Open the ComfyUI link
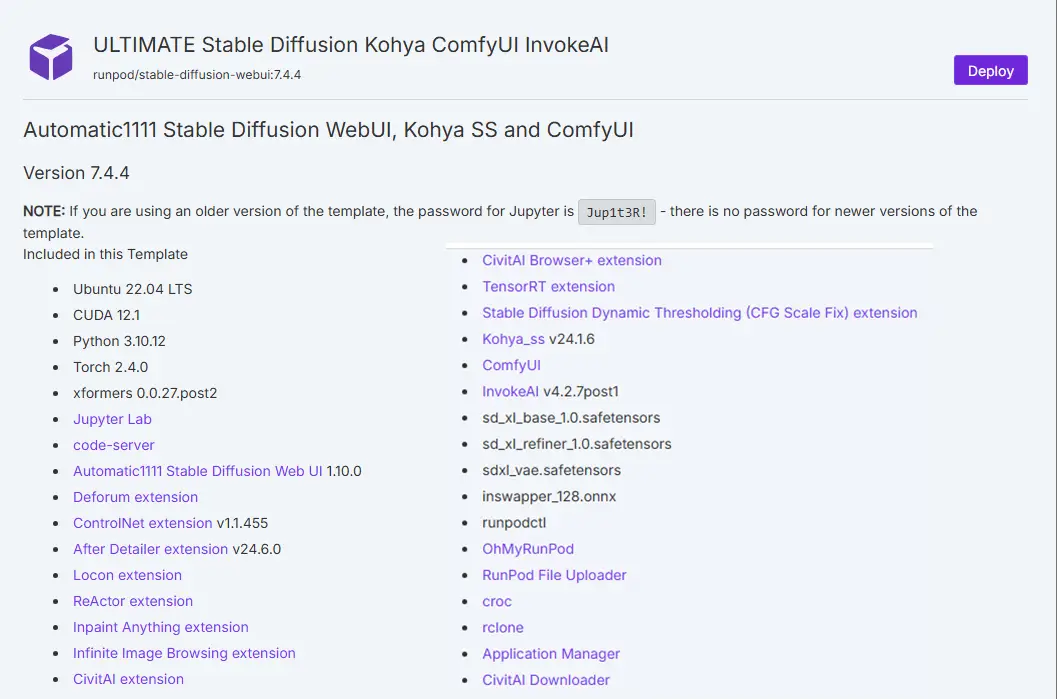Screen dimensions: 1057x699 click(x=511, y=365)
